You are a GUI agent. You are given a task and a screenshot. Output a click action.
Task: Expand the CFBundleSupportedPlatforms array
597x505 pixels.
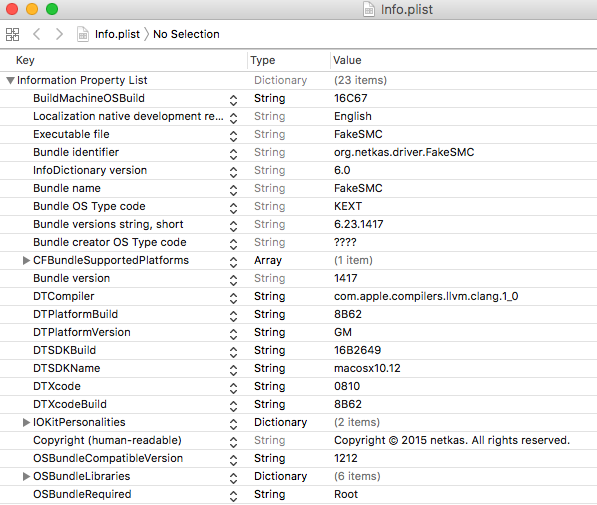coord(26,260)
